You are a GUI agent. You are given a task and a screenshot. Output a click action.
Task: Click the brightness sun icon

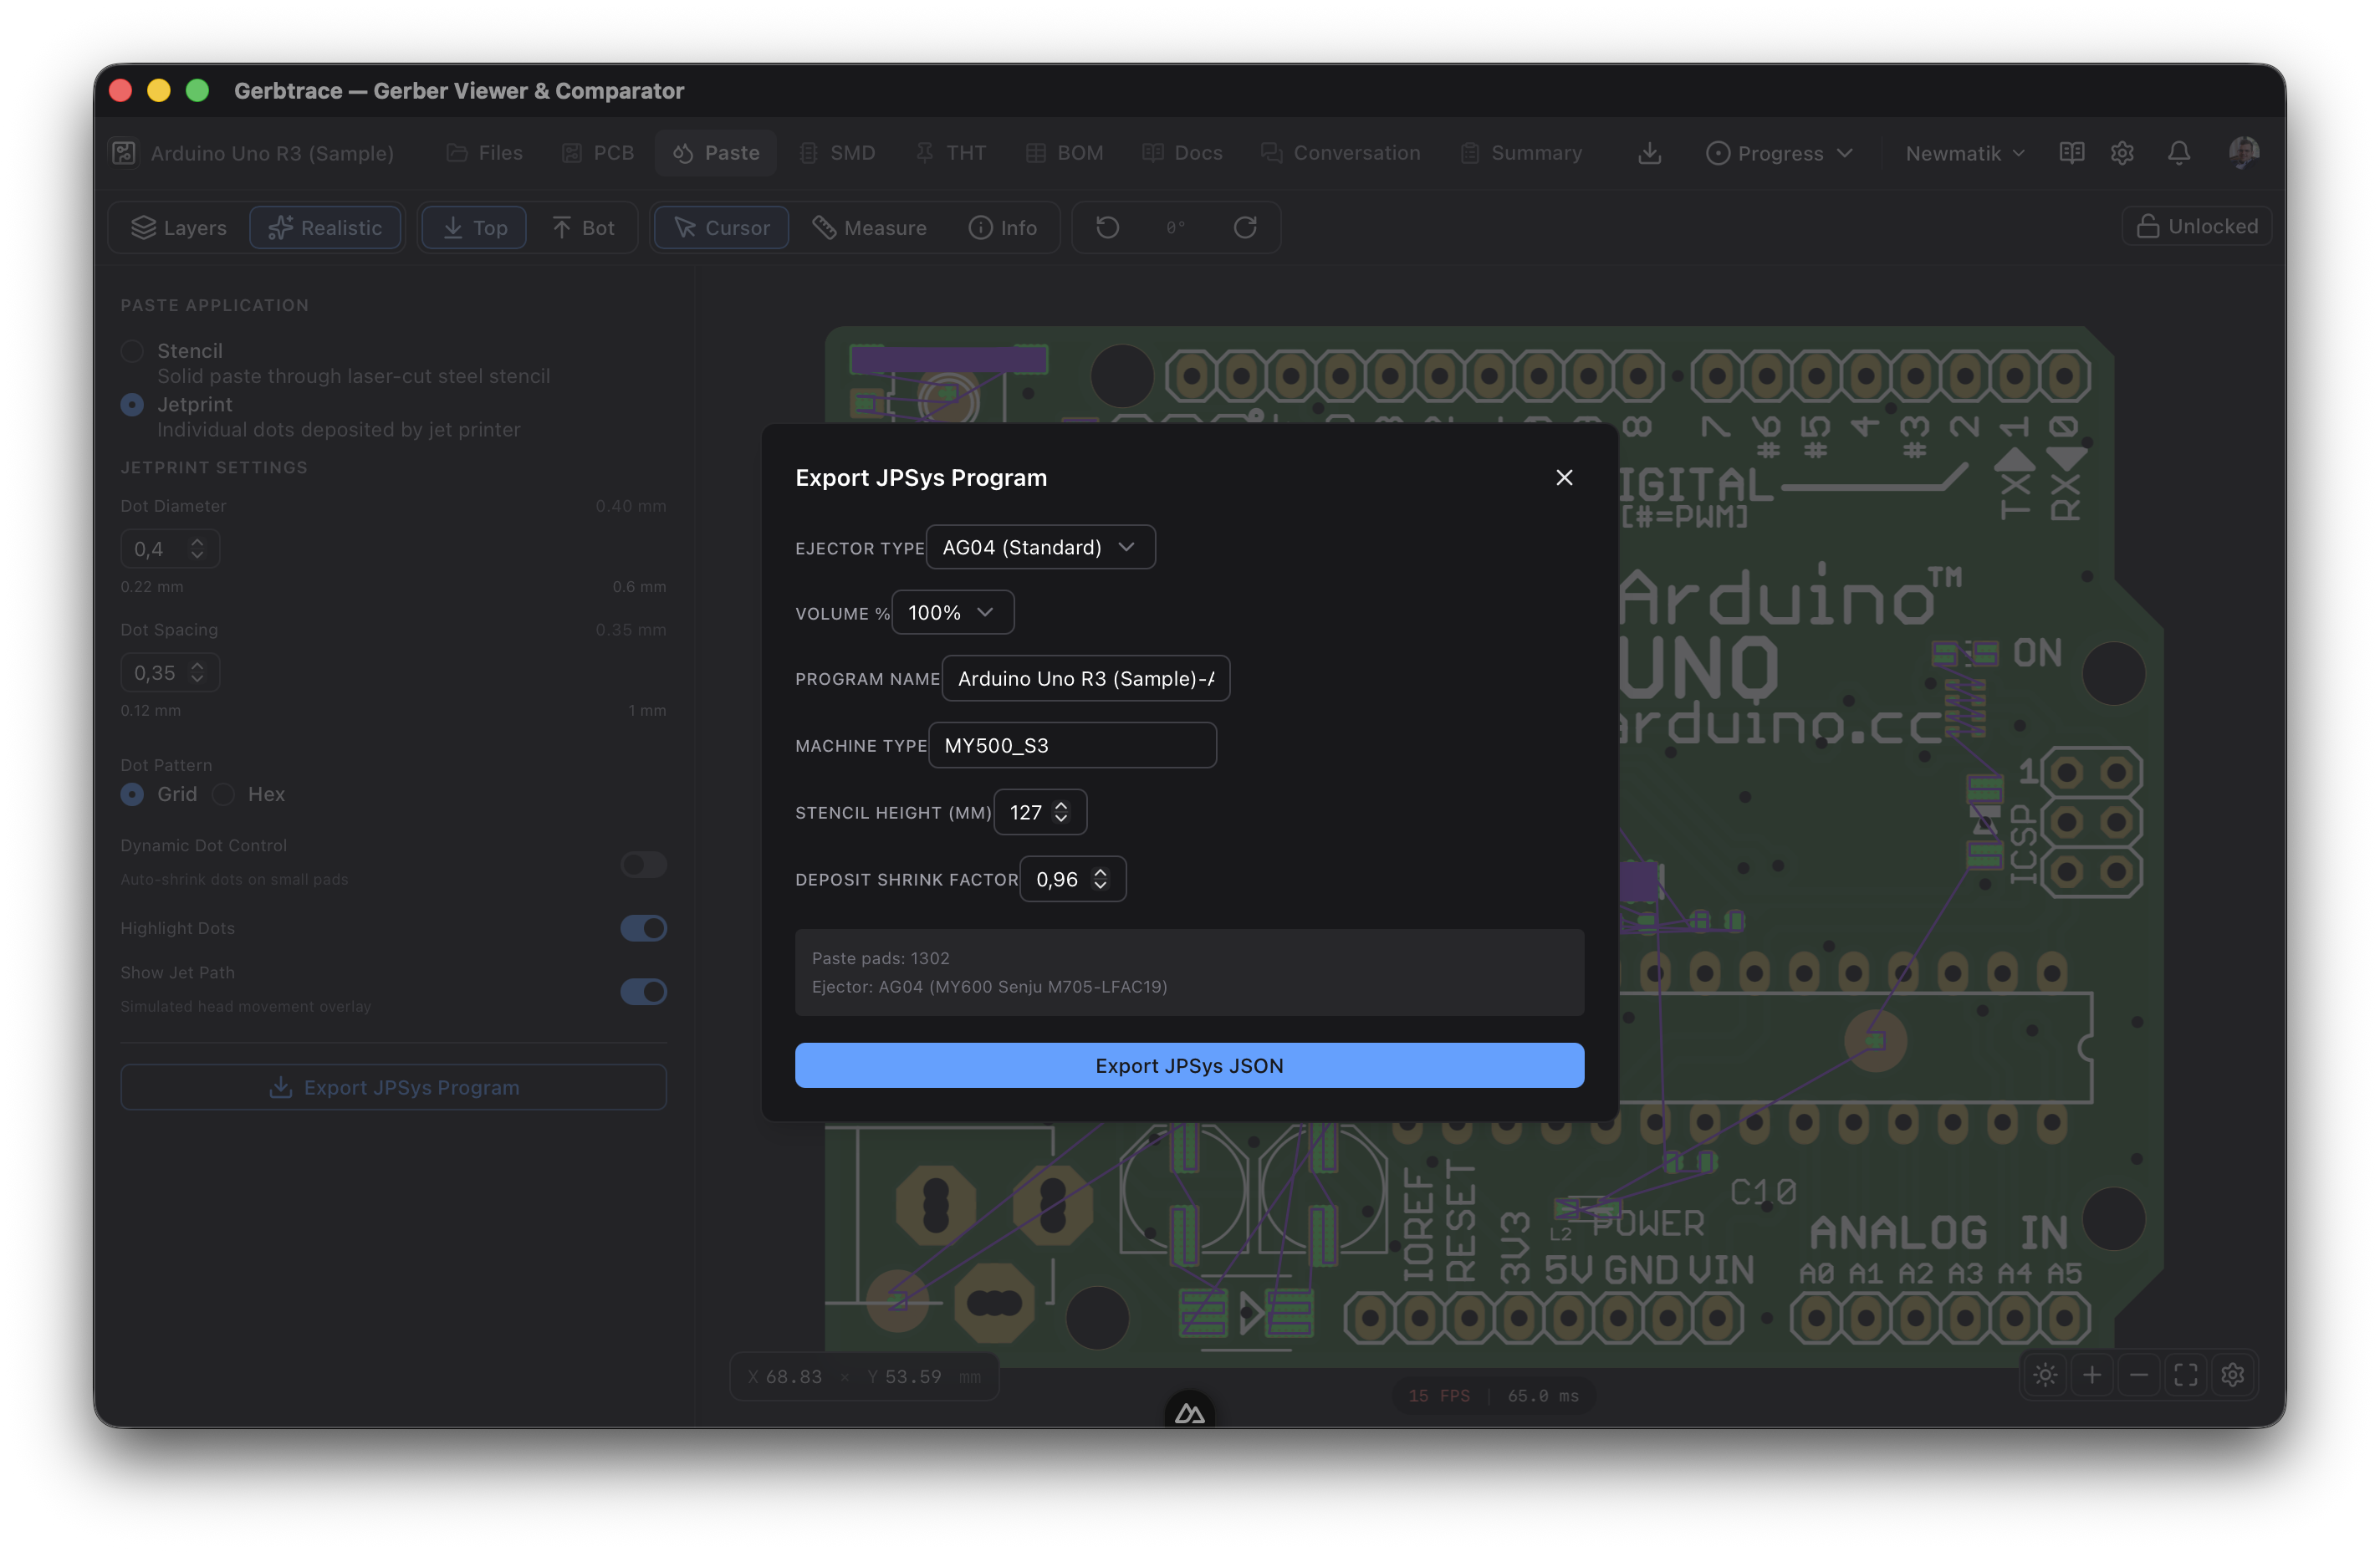[x=2046, y=1375]
